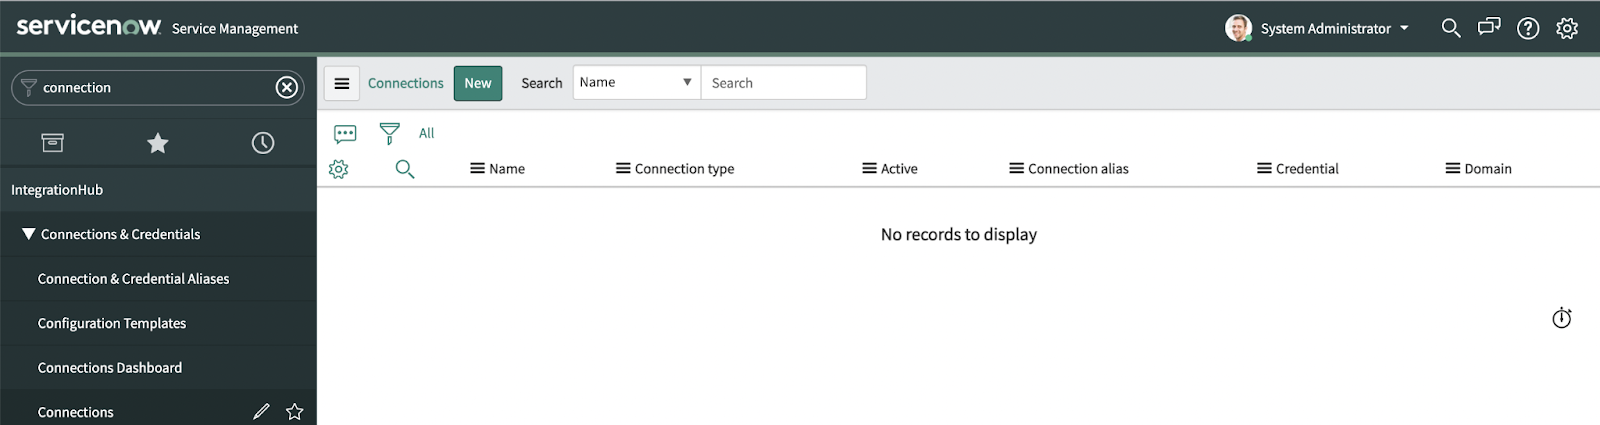Personalize list columns with the gear
This screenshot has height=425, width=1600.
click(339, 169)
